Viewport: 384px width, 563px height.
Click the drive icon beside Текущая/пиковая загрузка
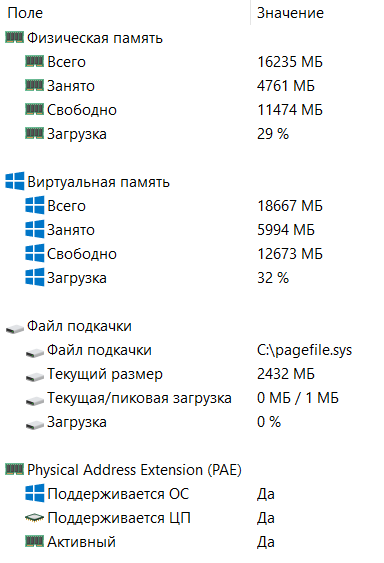tap(34, 401)
